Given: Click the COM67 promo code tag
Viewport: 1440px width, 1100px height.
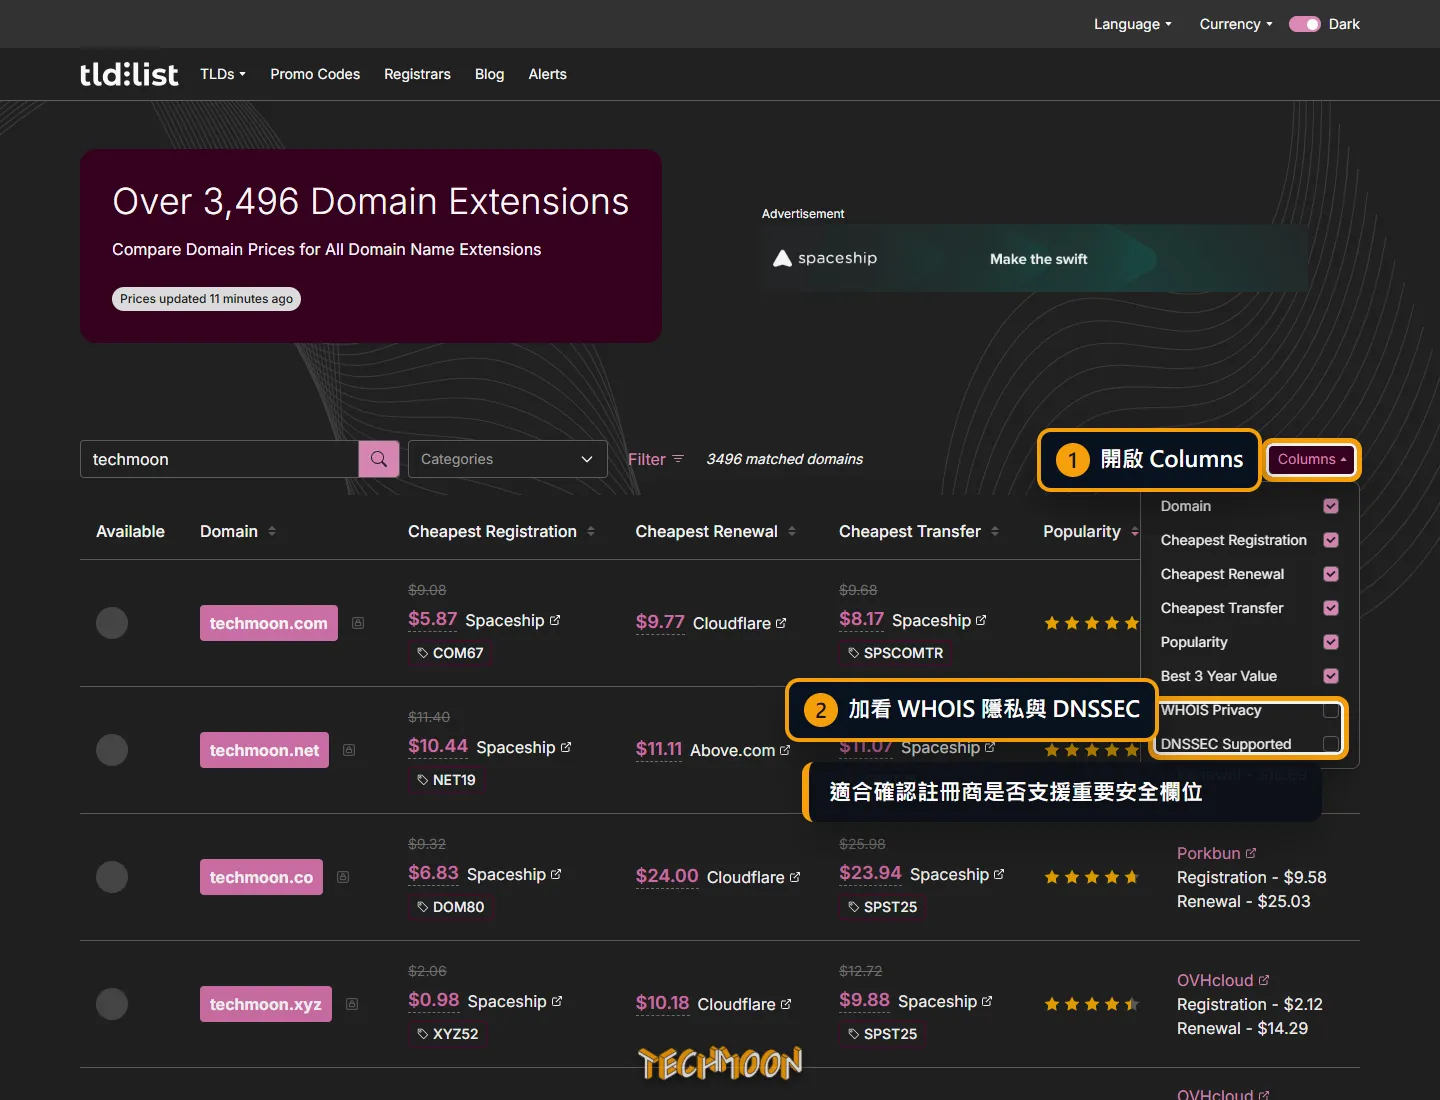Looking at the screenshot, I should 450,653.
